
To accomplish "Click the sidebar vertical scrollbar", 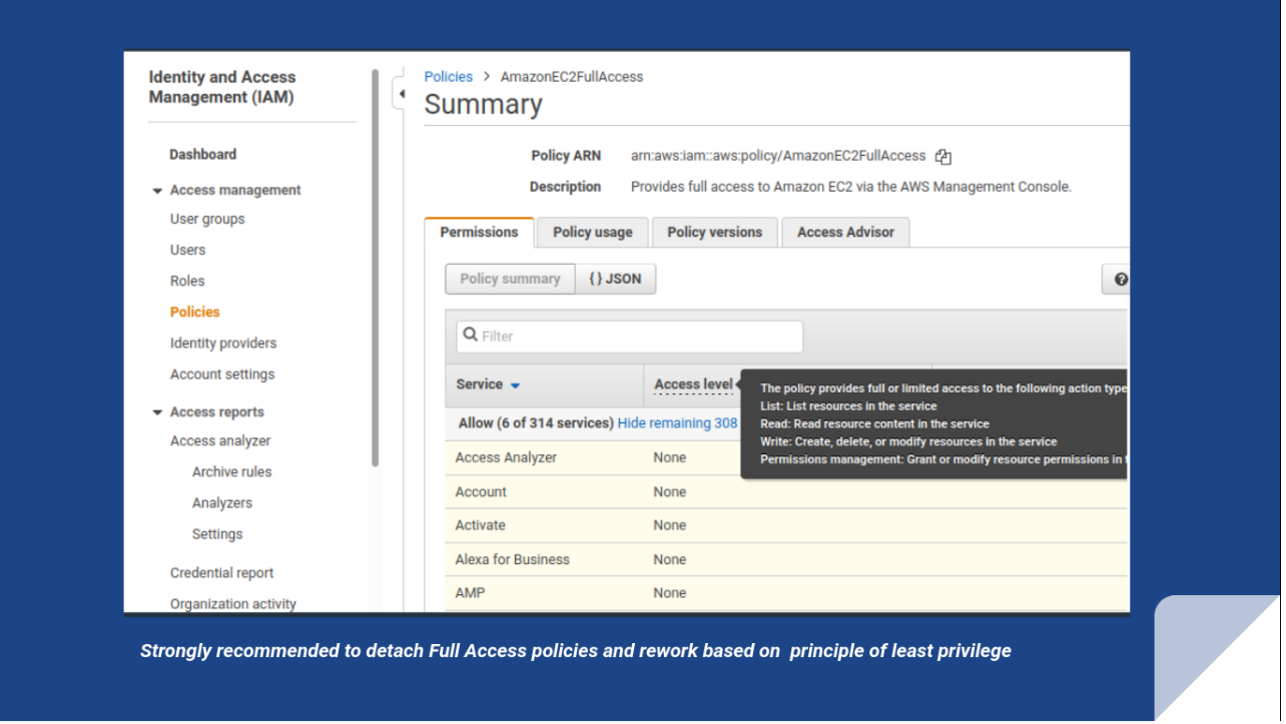I will pyautogui.click(x=375, y=268).
